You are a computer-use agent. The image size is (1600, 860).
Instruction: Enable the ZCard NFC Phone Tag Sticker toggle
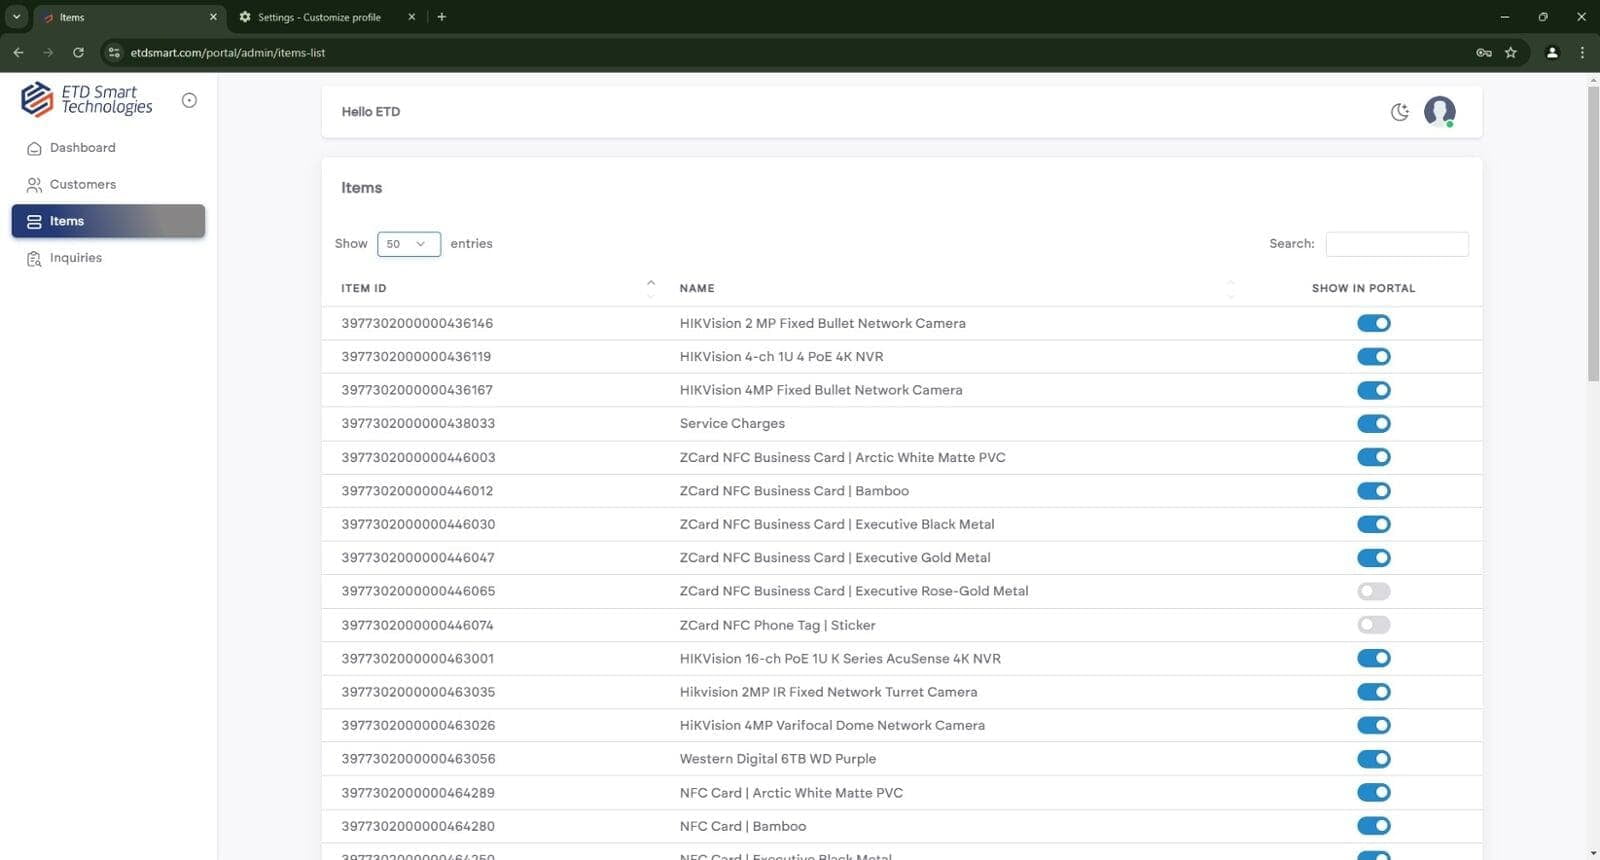click(x=1374, y=625)
